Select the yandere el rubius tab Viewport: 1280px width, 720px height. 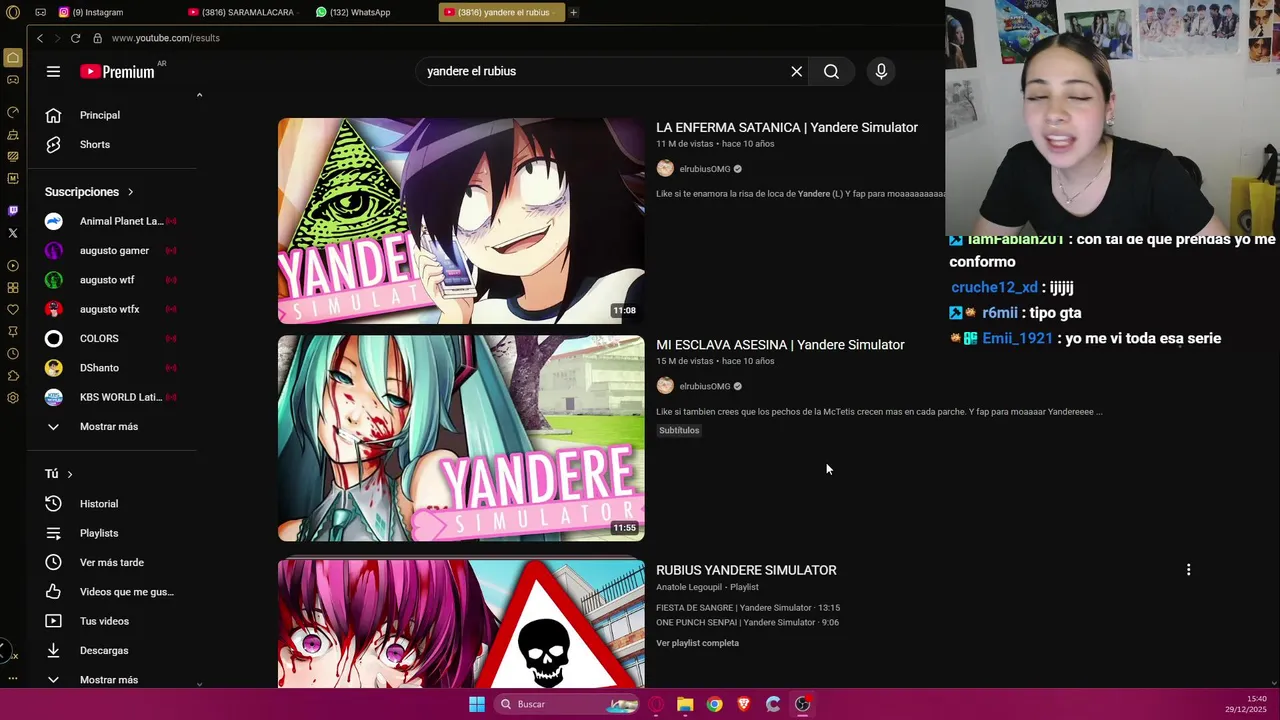500,12
